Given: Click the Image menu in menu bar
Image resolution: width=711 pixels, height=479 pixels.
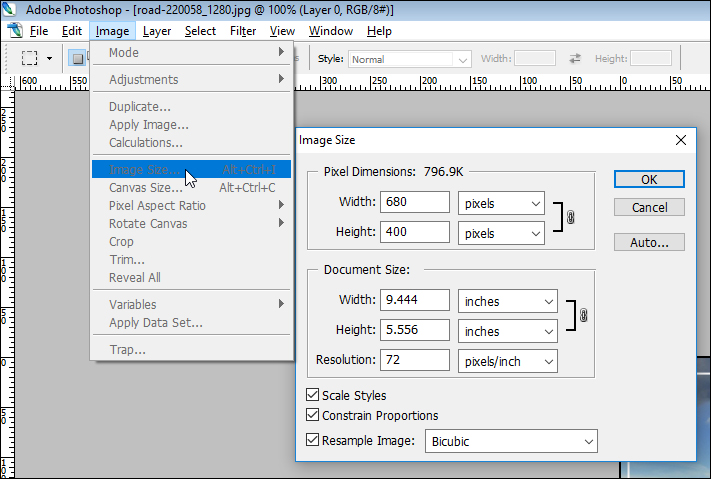Looking at the screenshot, I should pos(112,31).
